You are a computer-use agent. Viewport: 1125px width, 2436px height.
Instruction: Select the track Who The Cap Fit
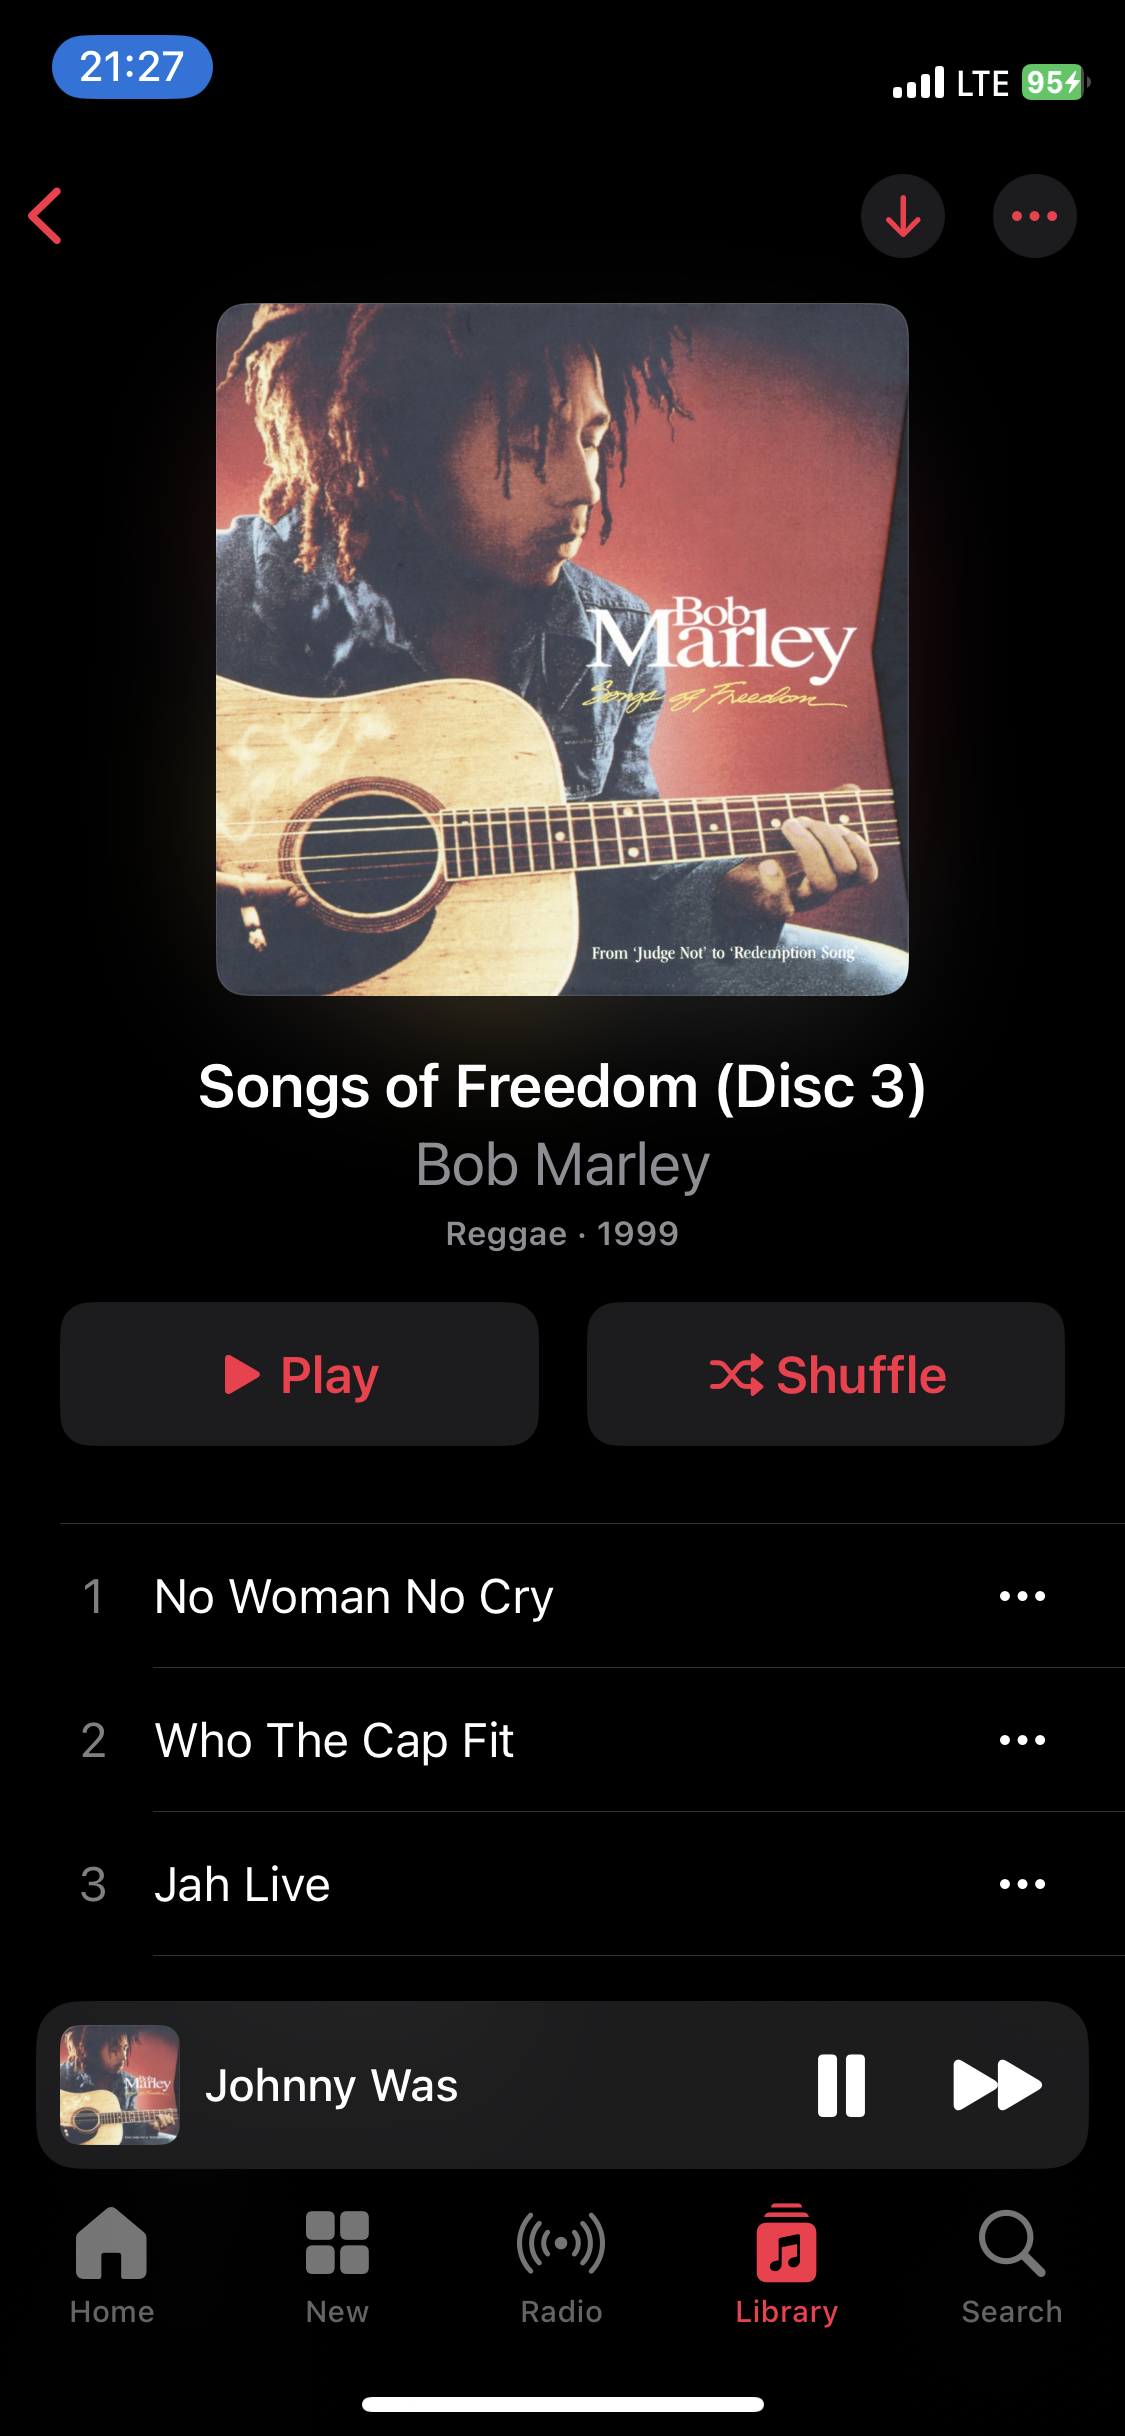tap(334, 1740)
